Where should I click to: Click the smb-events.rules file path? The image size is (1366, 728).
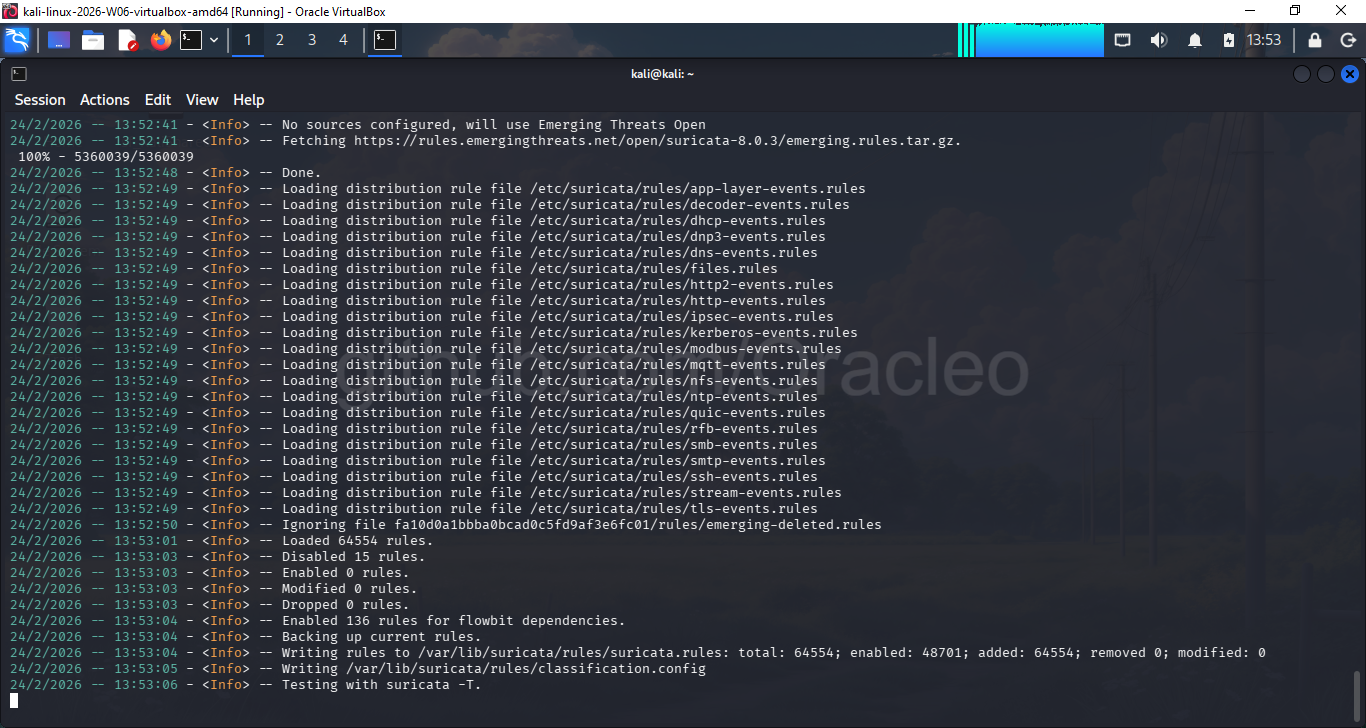(x=674, y=445)
